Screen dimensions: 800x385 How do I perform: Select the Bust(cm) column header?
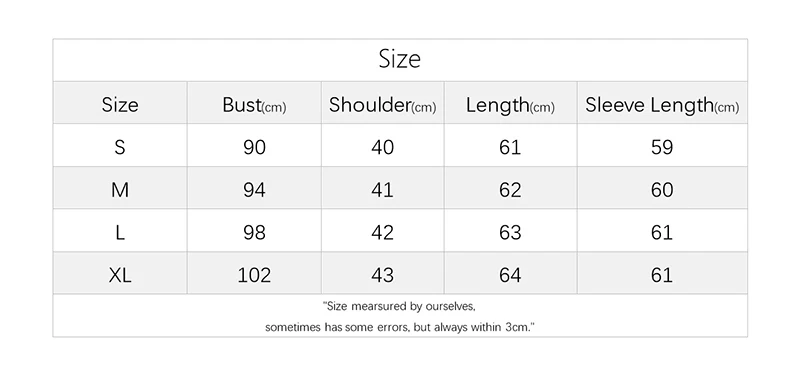tap(254, 105)
